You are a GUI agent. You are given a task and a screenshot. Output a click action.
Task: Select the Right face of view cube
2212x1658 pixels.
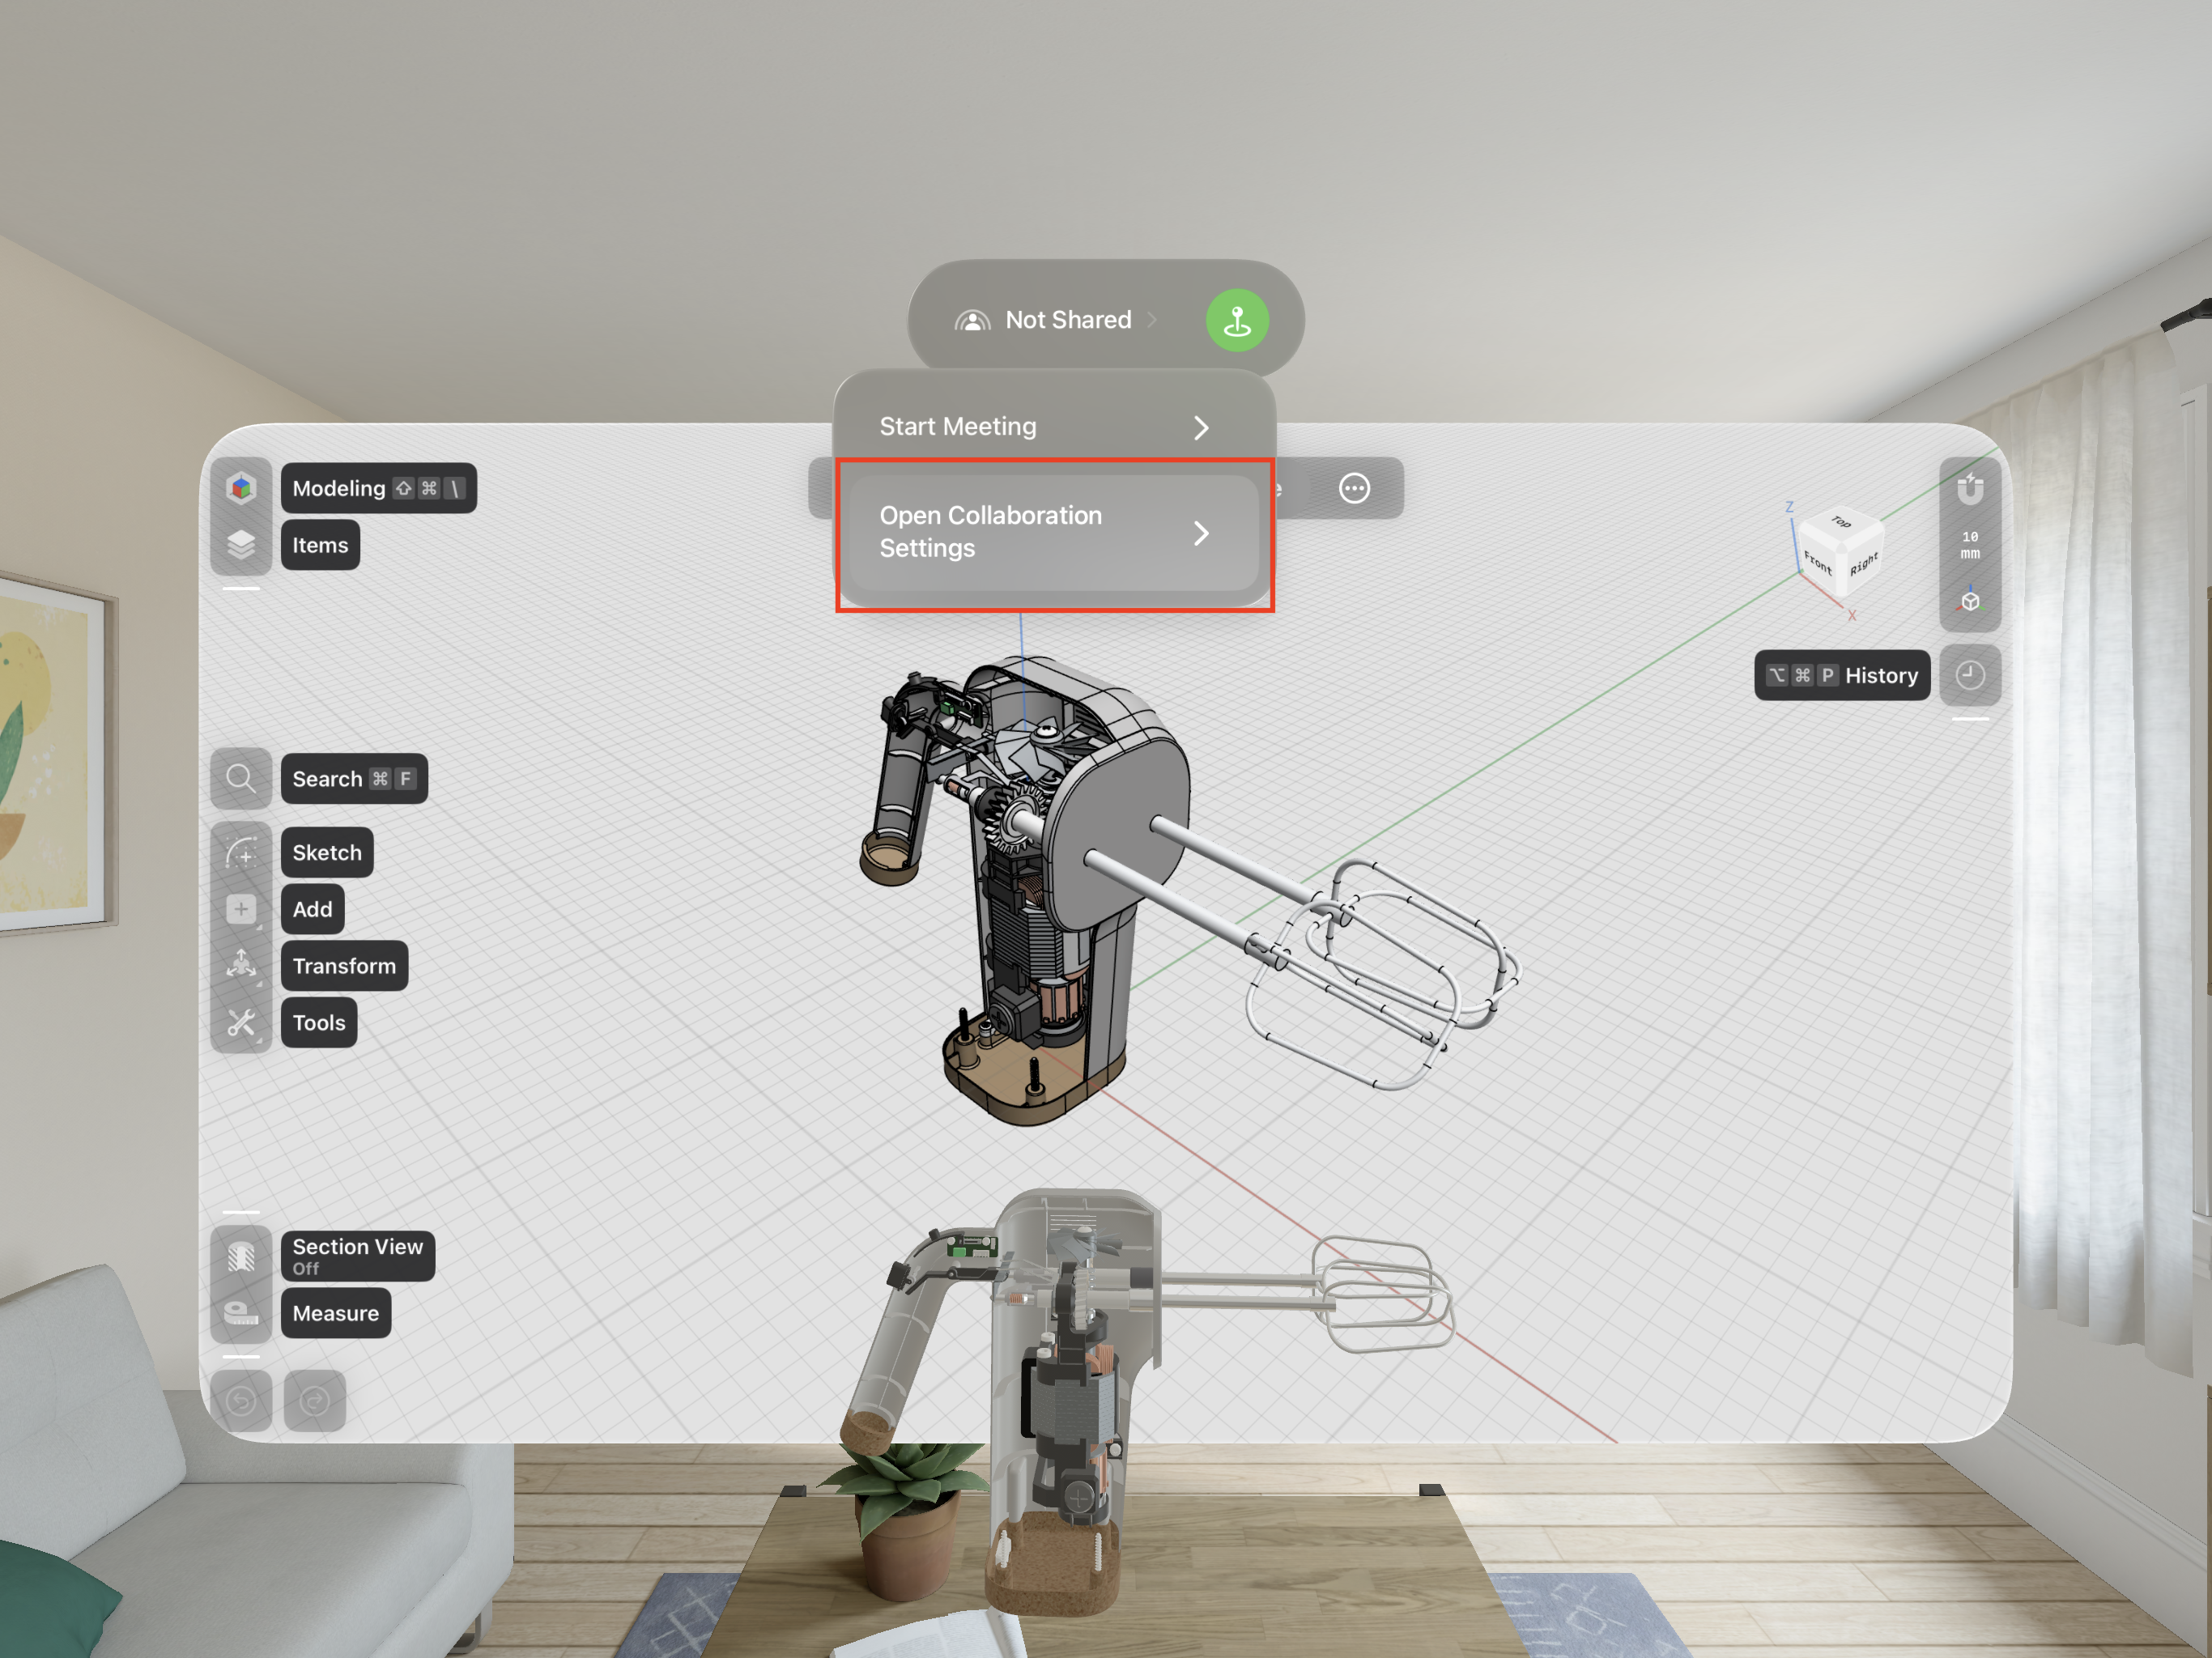pyautogui.click(x=1863, y=563)
